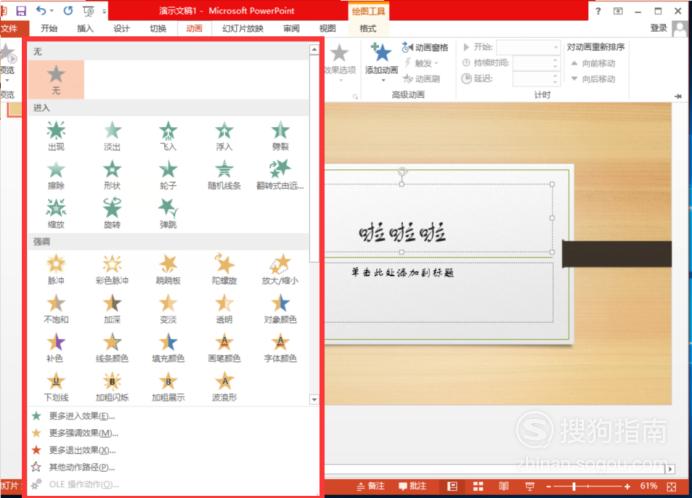The image size is (692, 498).
Task: Apply the 淡出 entrance animation
Action: coord(112,136)
